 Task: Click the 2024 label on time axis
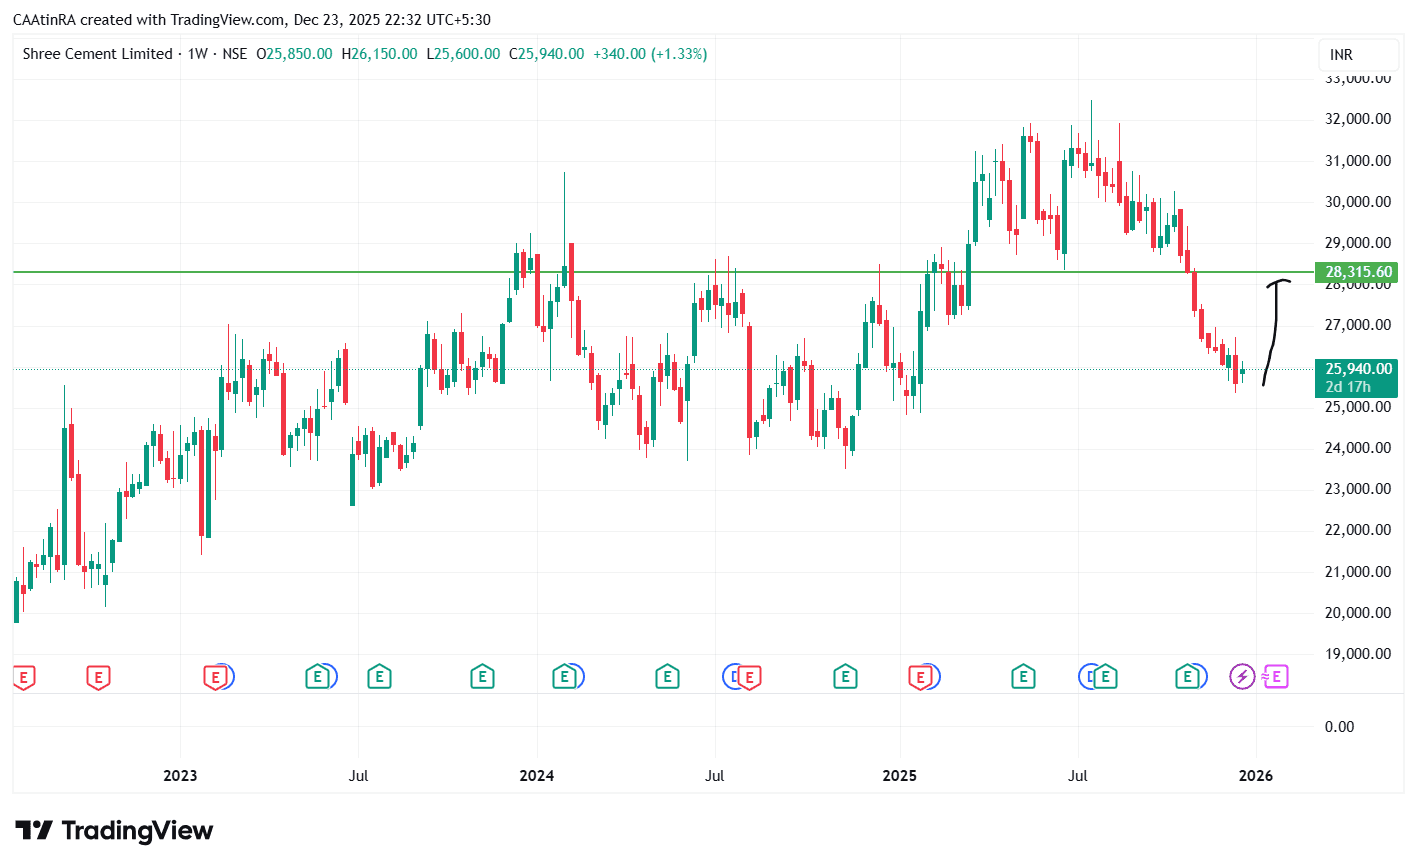pos(537,776)
